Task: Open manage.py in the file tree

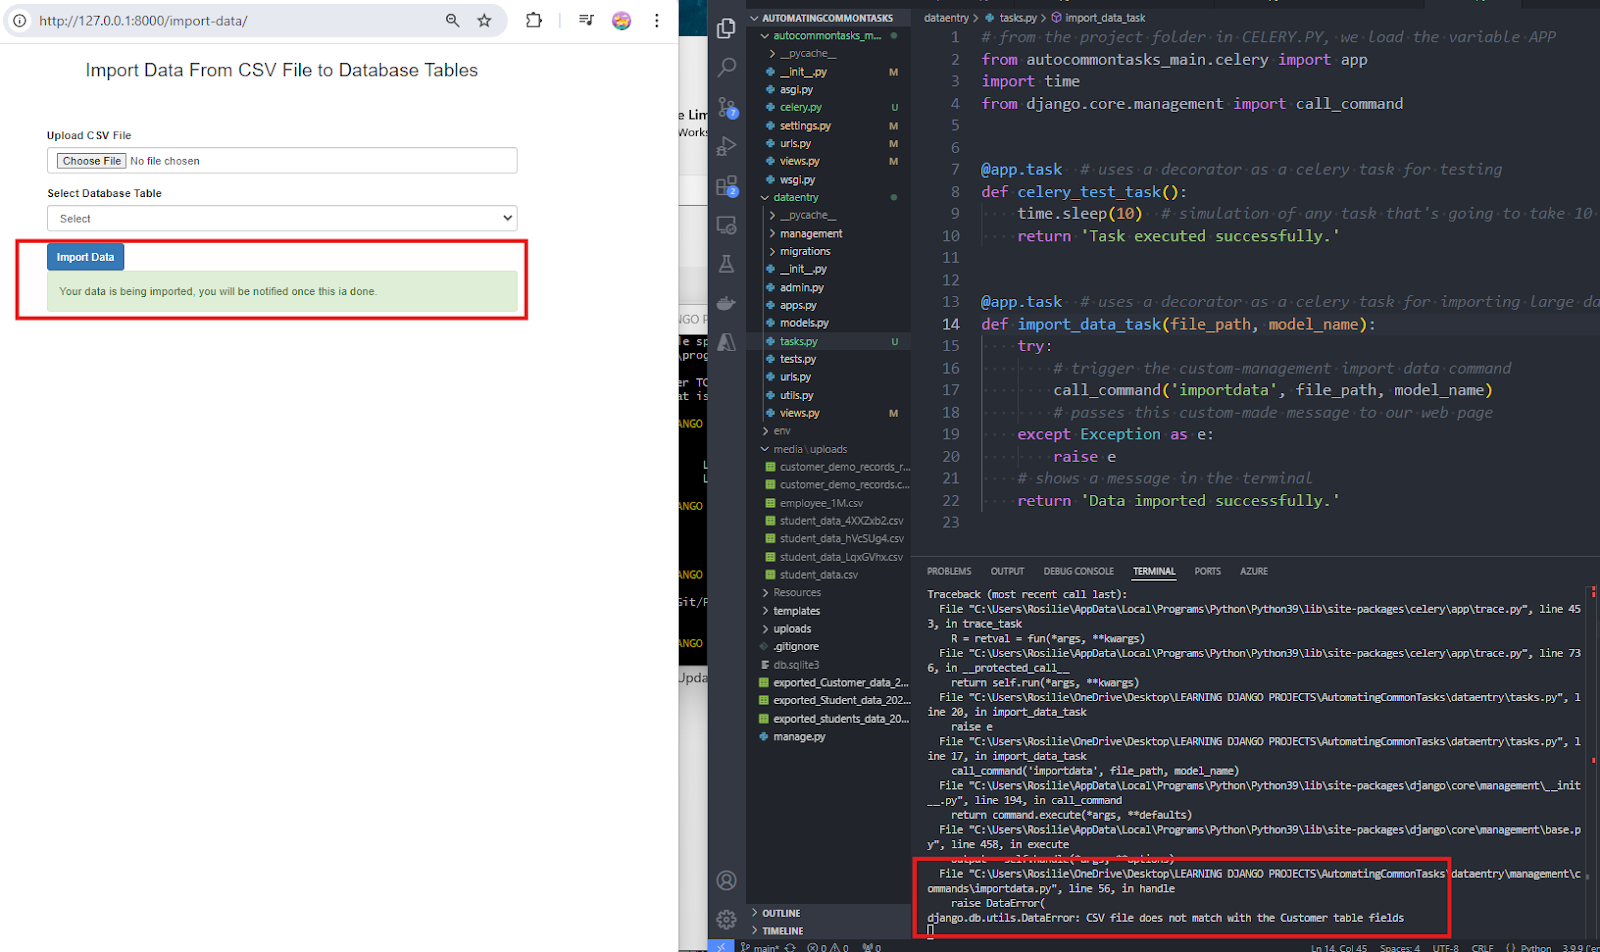Action: tap(799, 737)
